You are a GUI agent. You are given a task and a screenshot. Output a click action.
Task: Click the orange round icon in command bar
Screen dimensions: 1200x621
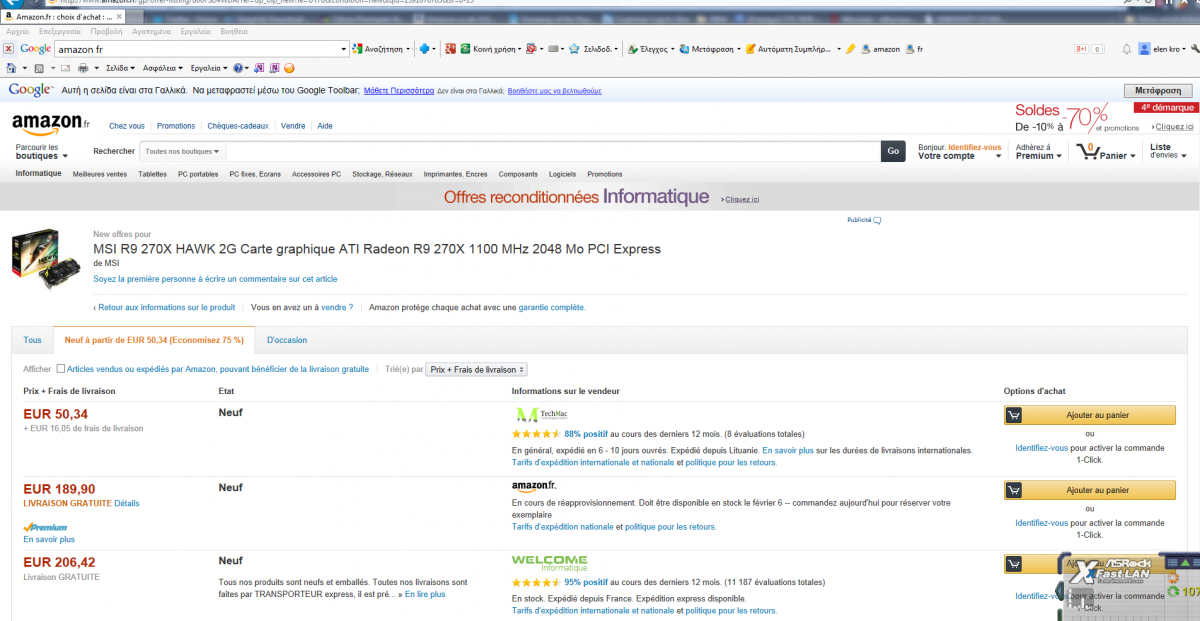pos(289,68)
